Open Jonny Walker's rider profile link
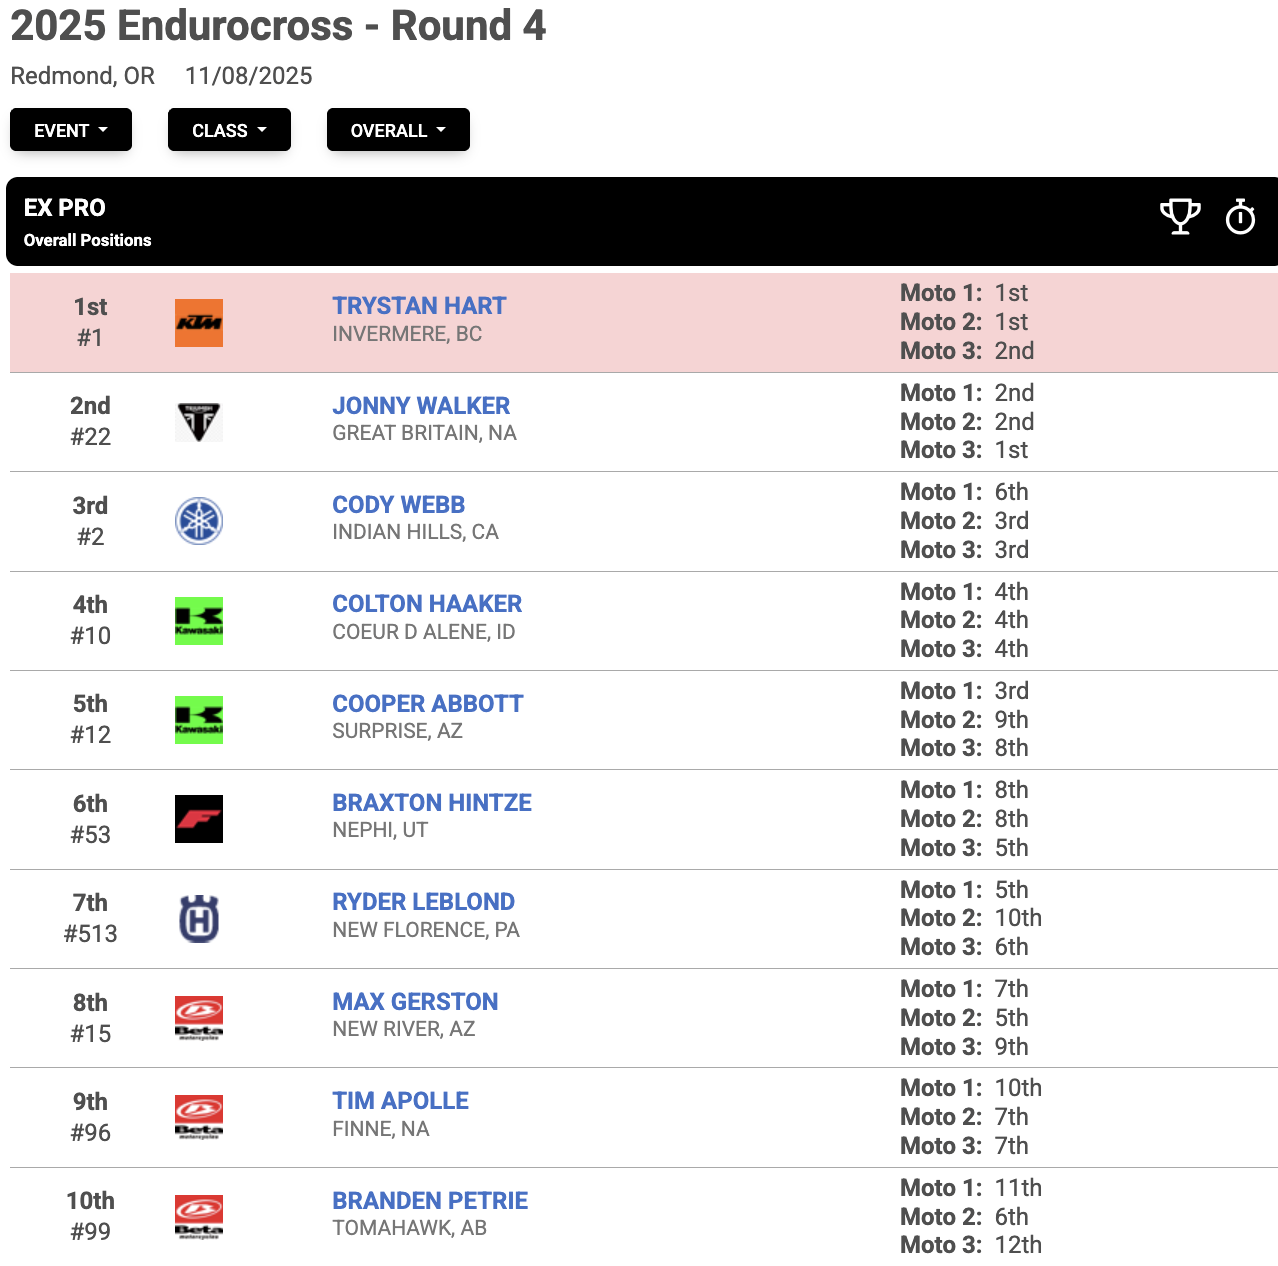Image resolution: width=1278 pixels, height=1266 pixels. pyautogui.click(x=421, y=406)
